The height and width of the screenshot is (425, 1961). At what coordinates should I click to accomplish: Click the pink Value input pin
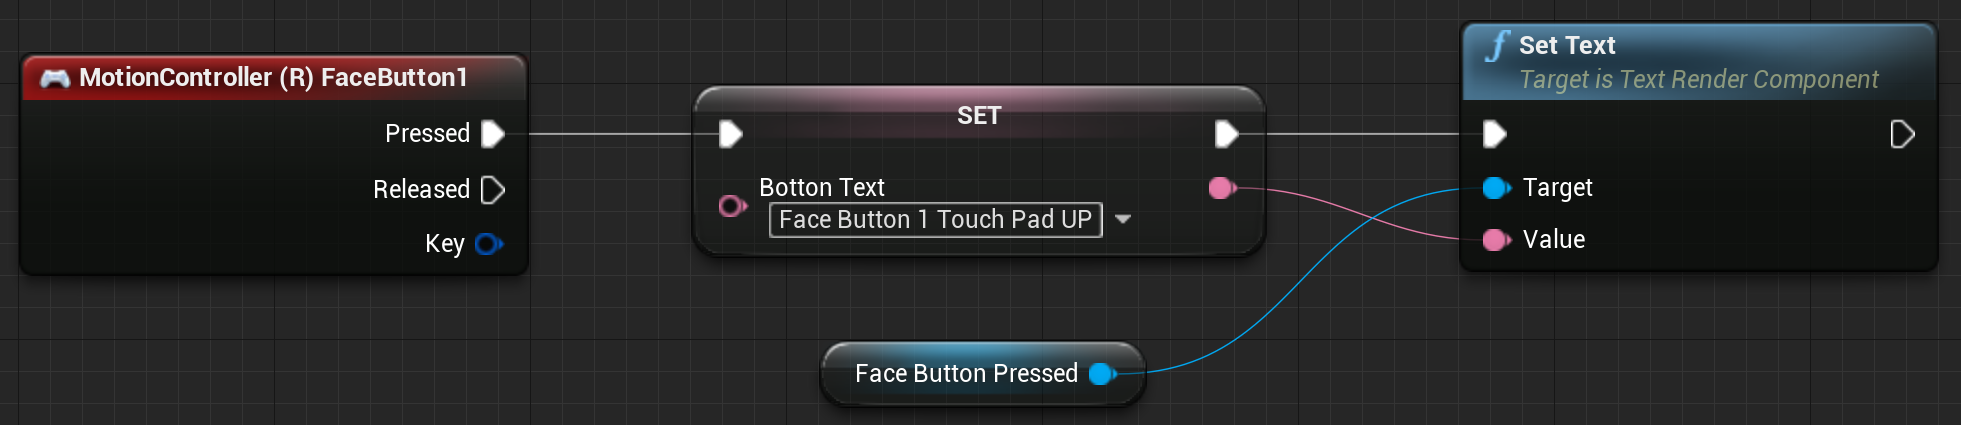click(1497, 240)
